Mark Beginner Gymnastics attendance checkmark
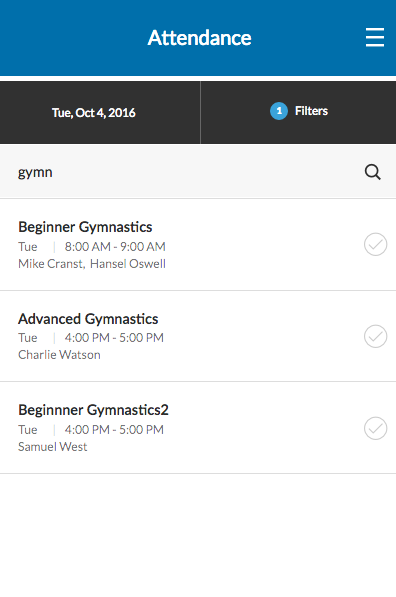Viewport: 396px width, 597px height. coord(375,244)
